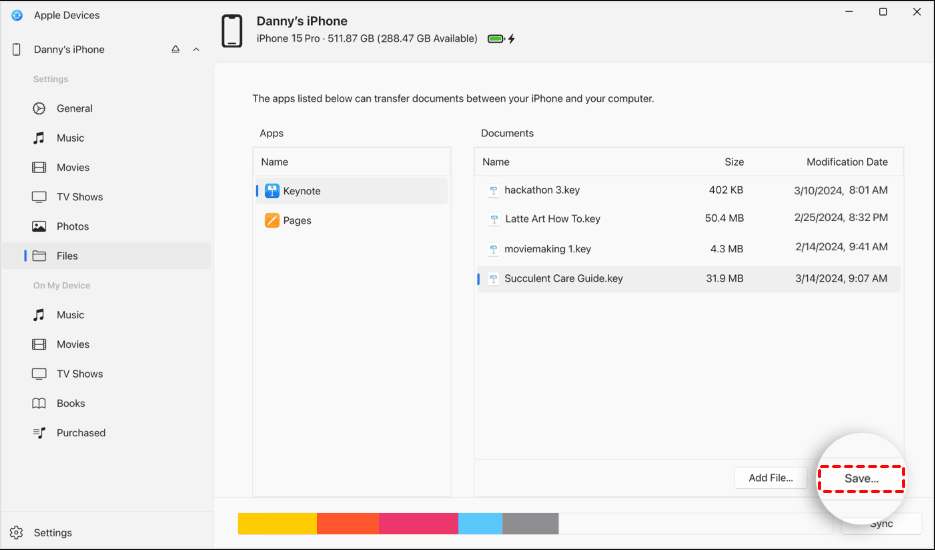
Task: Sort Apps by the Name column header
Action: tap(352, 162)
